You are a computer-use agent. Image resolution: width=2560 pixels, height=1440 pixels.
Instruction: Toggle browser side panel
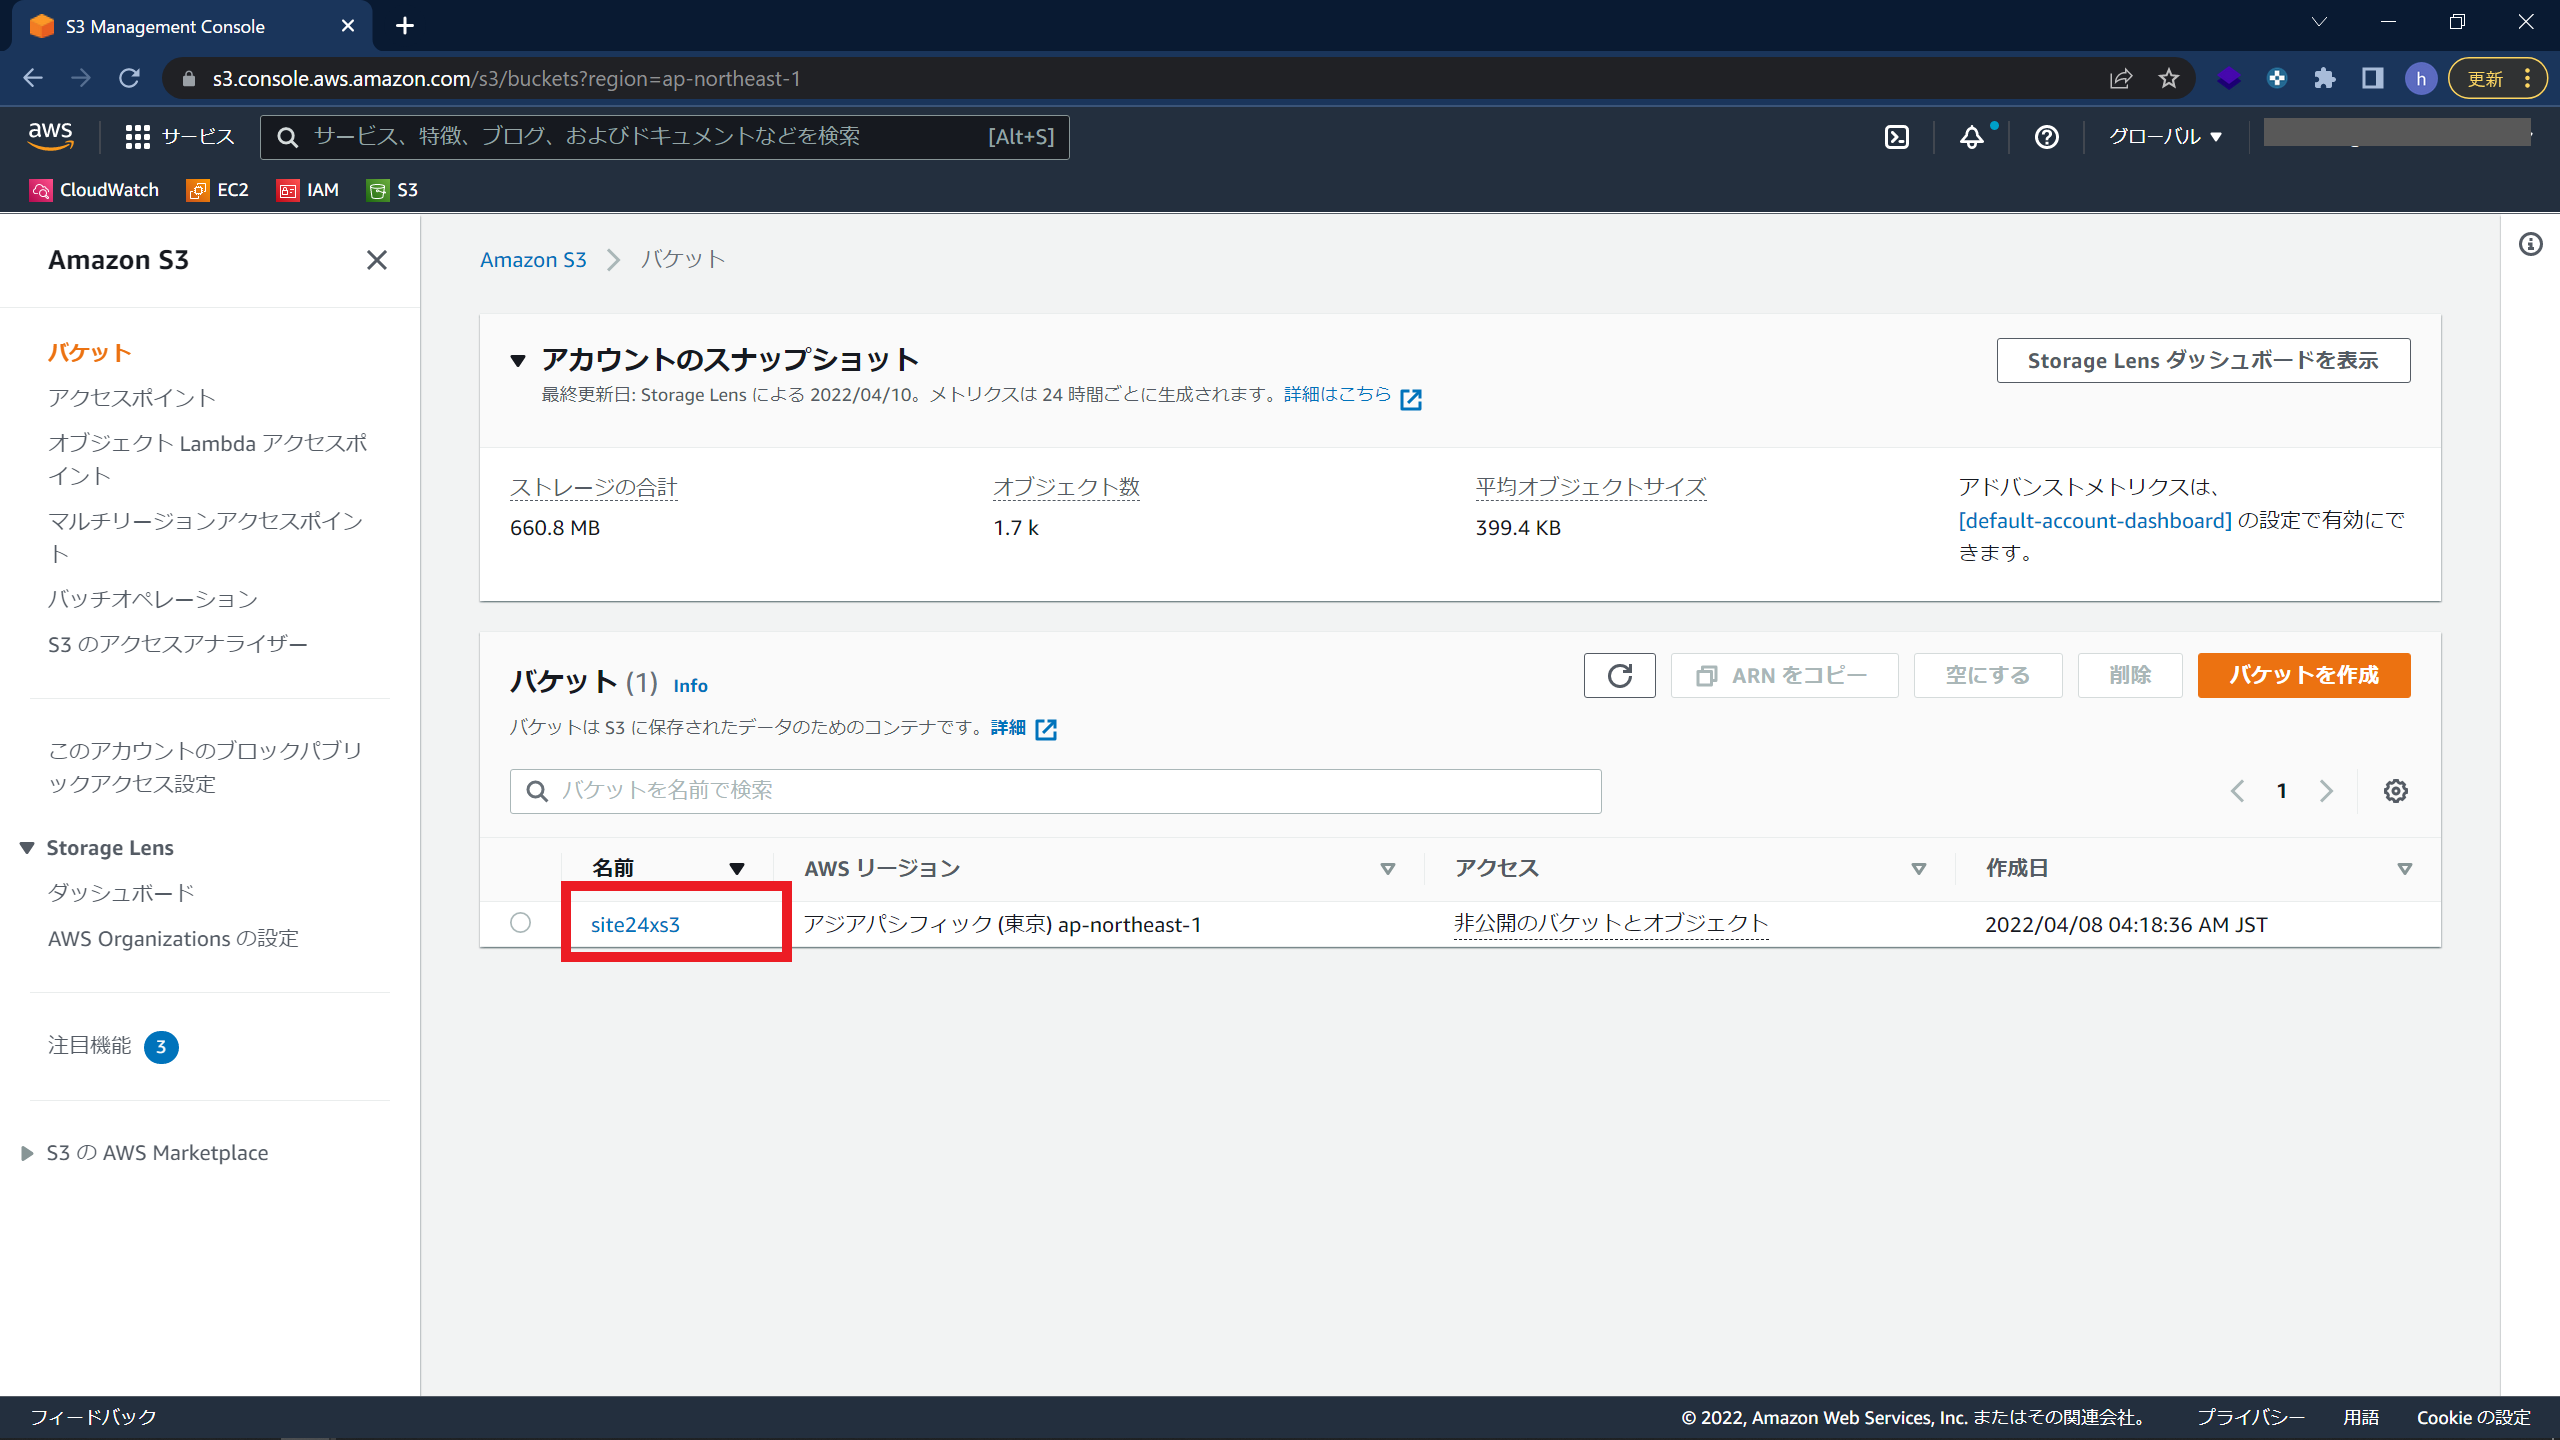pyautogui.click(x=2372, y=78)
